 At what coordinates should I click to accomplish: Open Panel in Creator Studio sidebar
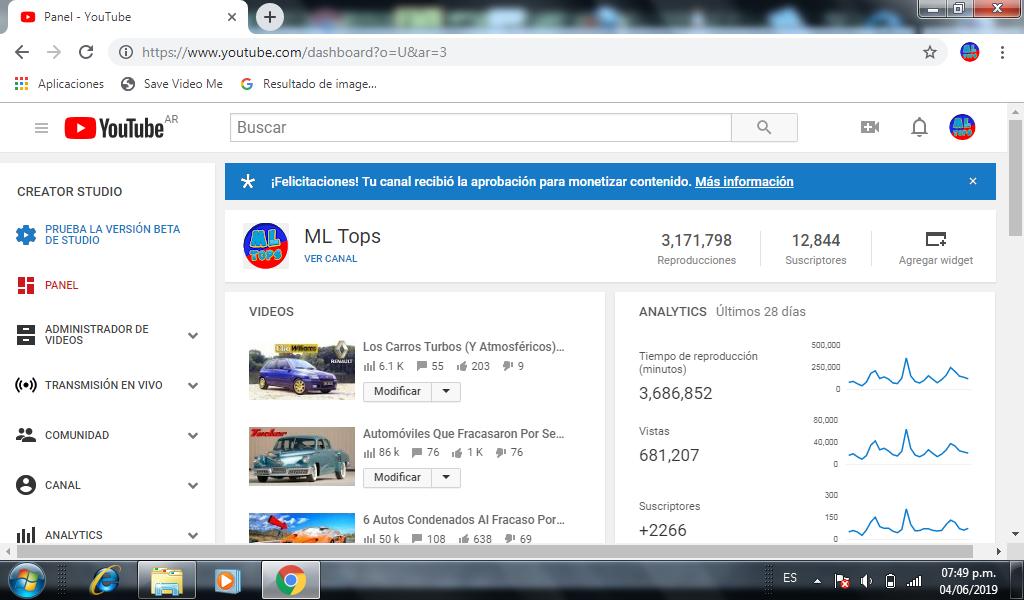pos(61,285)
